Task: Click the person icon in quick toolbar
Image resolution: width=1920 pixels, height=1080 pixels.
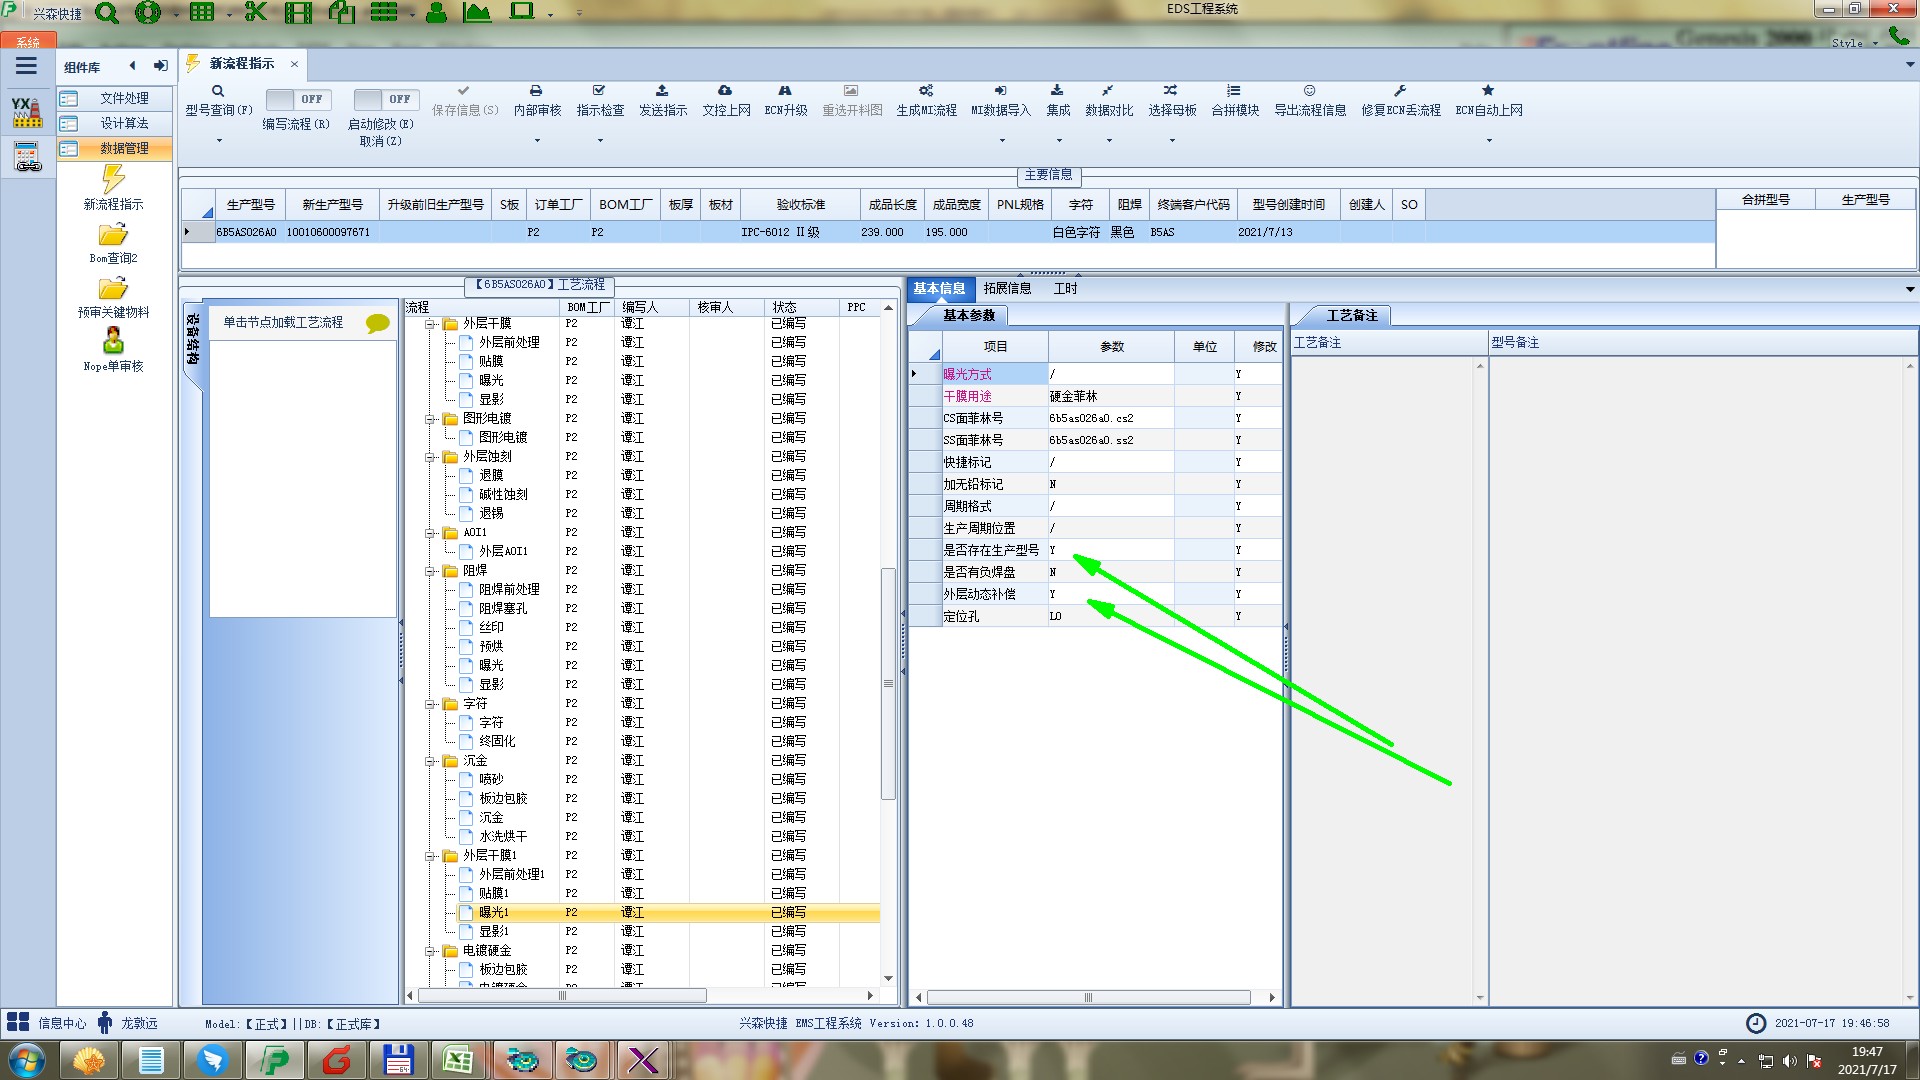Action: coord(436,13)
